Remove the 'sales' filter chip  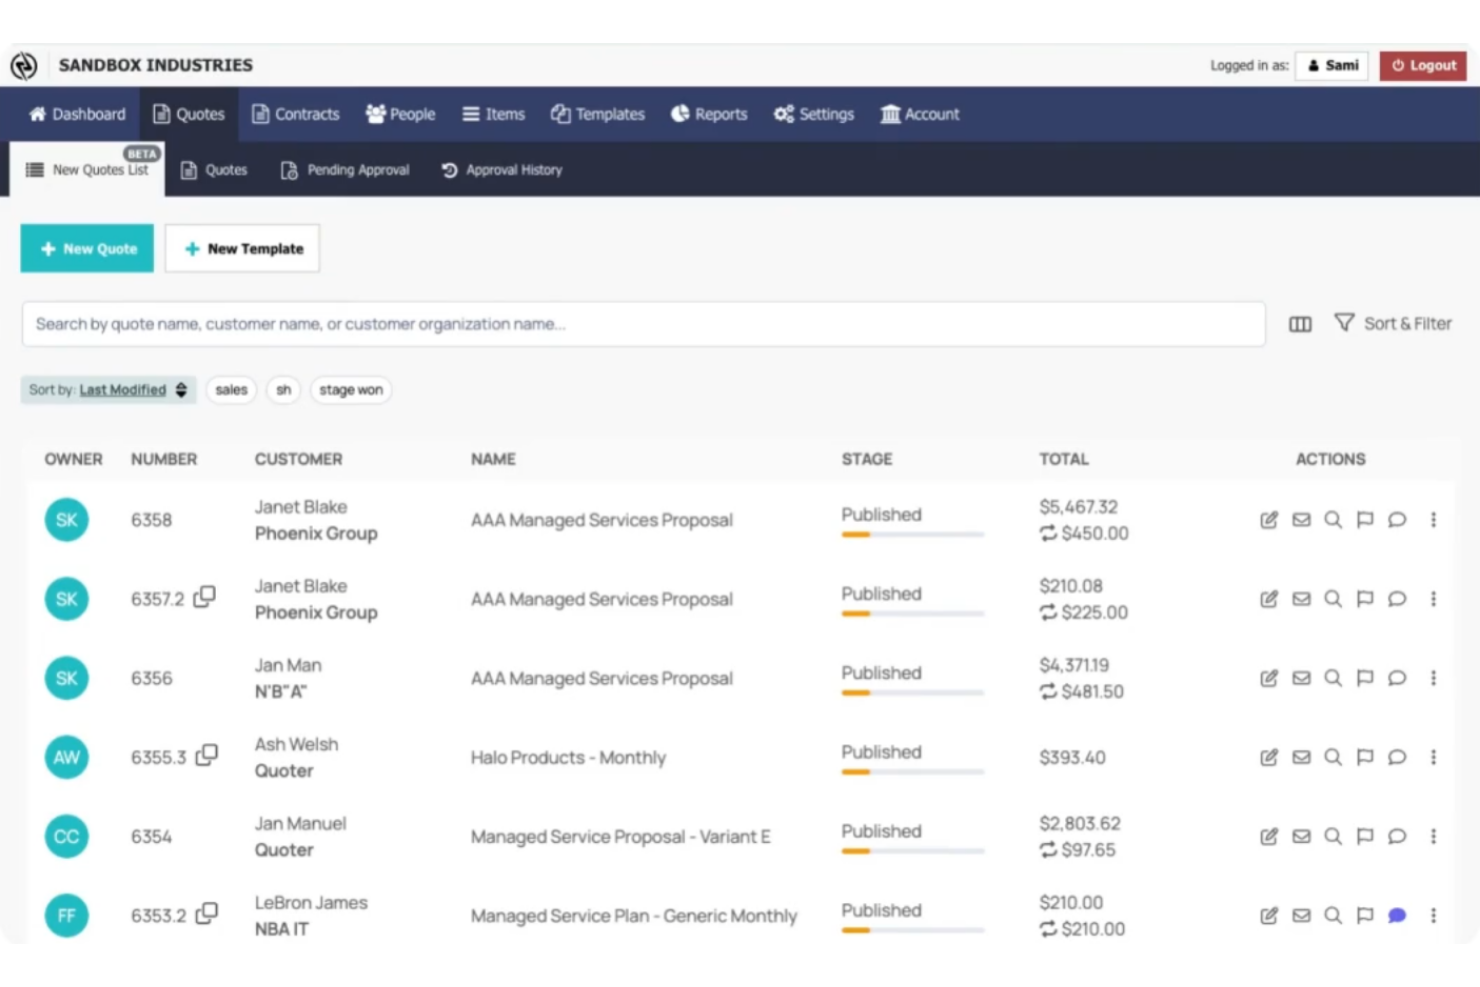230,390
